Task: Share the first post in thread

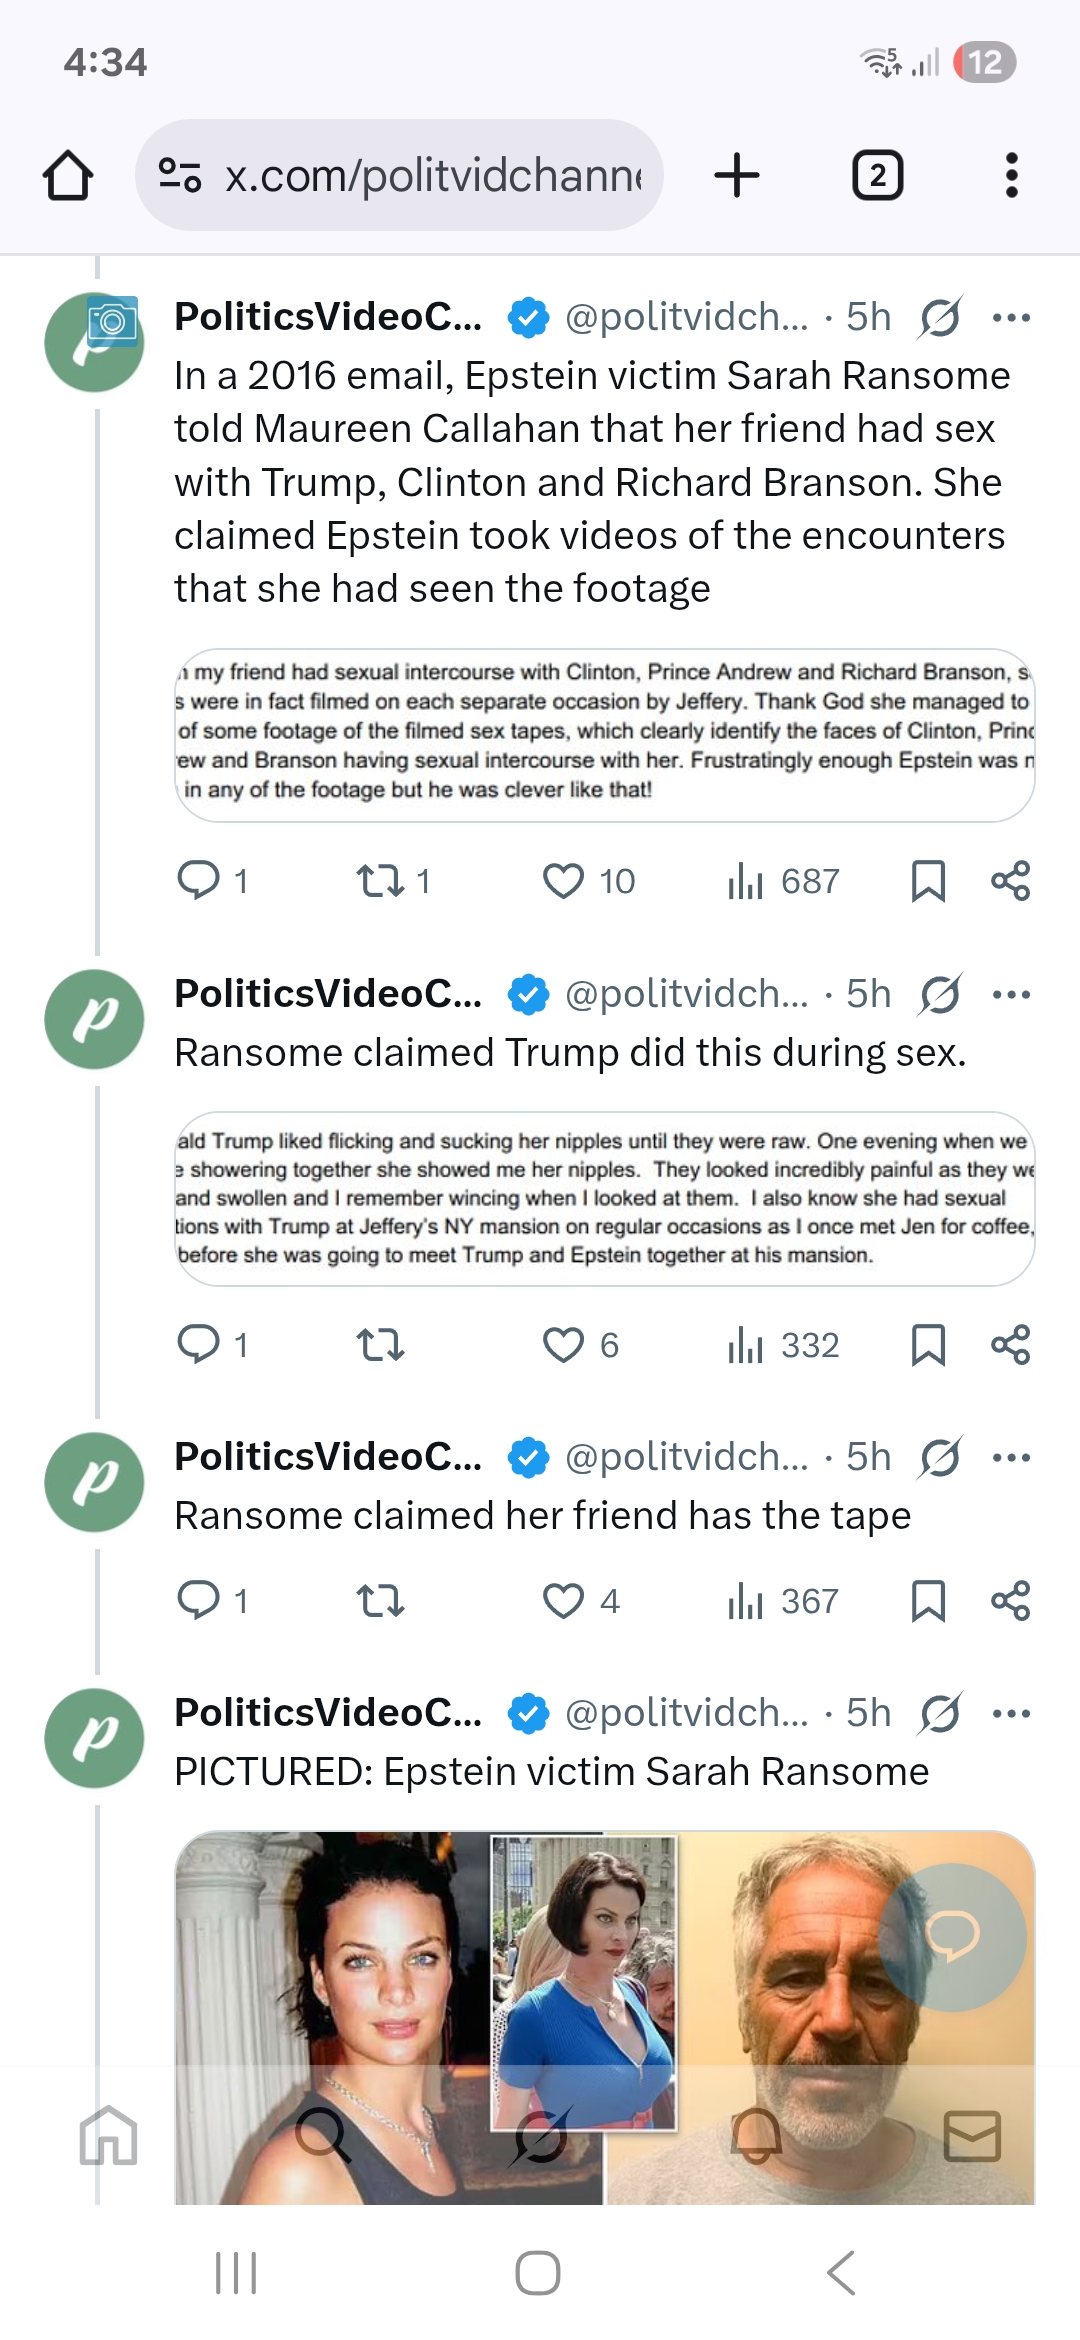Action: point(1010,881)
